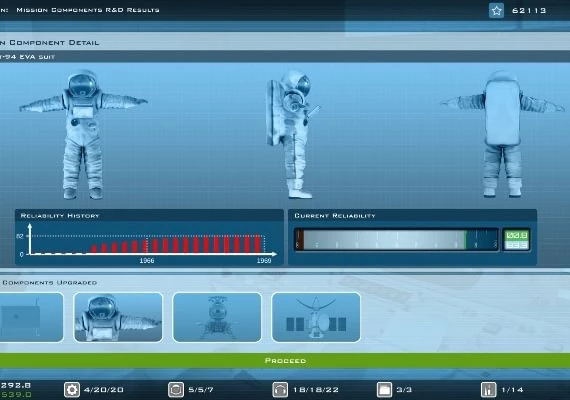The width and height of the screenshot is (570, 400).
Task: Click the tools icon beside 1/14
Action: [x=488, y=389]
